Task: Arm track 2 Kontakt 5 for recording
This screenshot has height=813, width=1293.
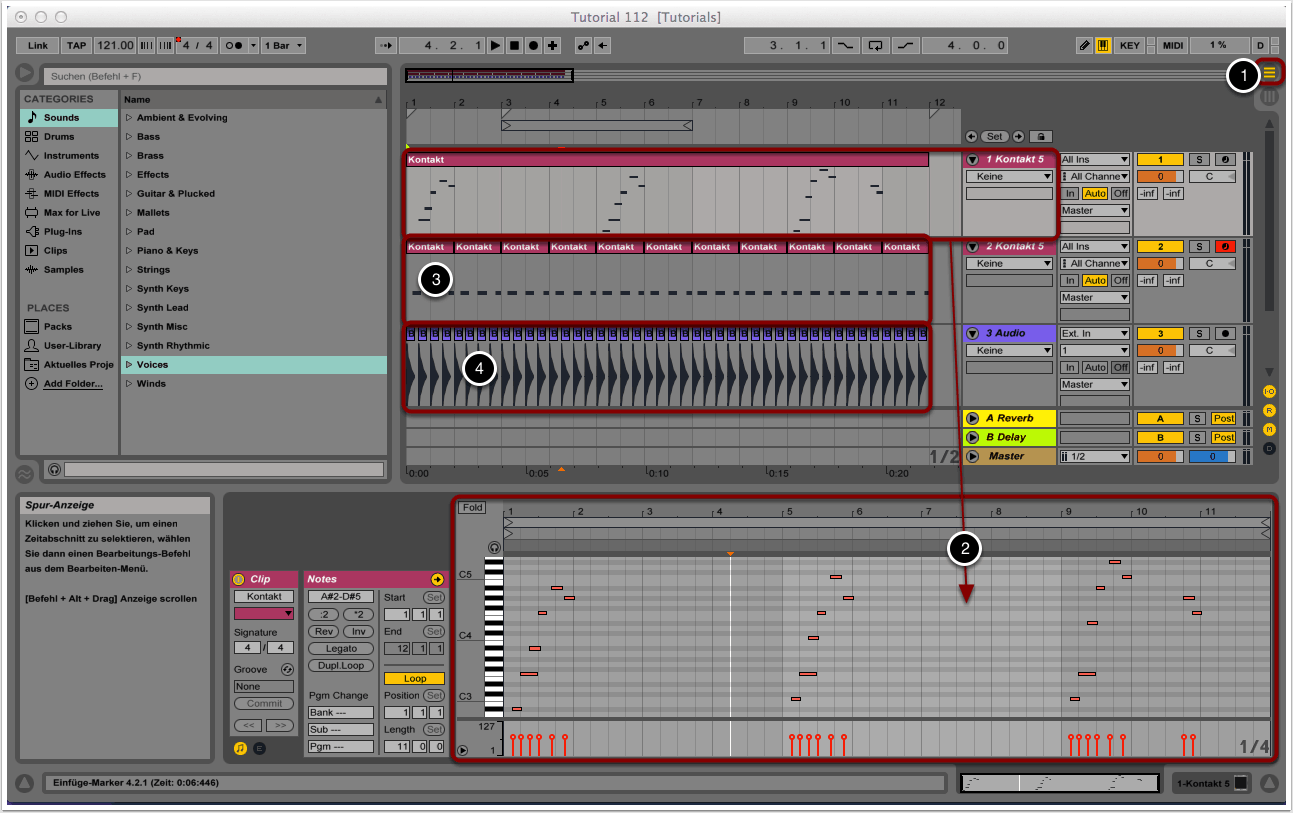Action: [1226, 247]
